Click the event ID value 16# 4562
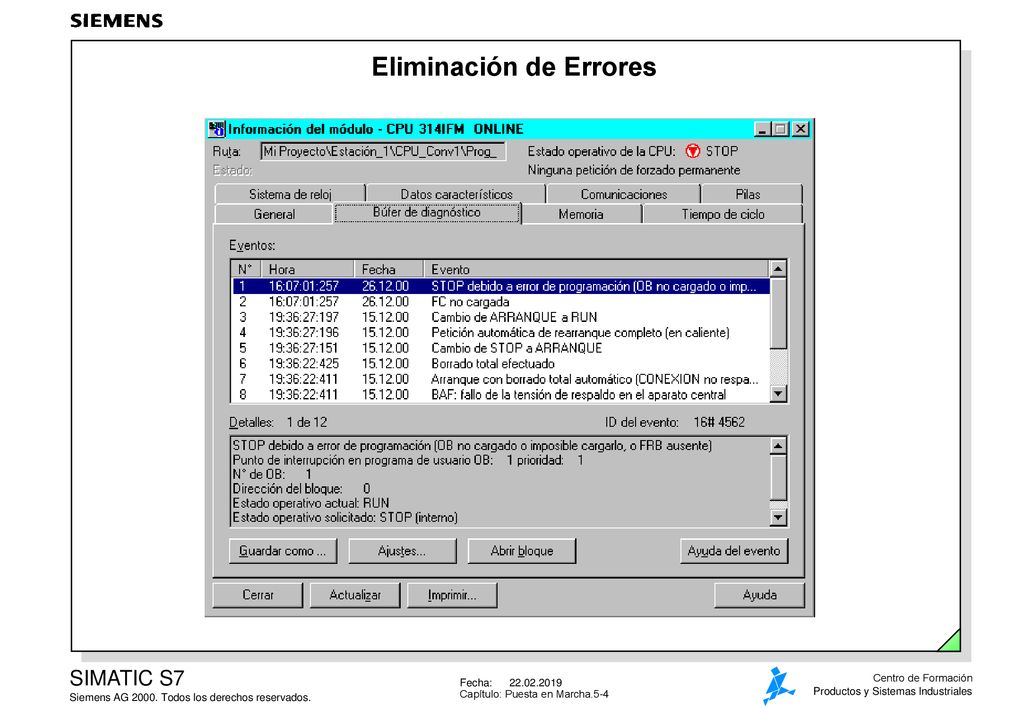1024x709 pixels. point(719,422)
